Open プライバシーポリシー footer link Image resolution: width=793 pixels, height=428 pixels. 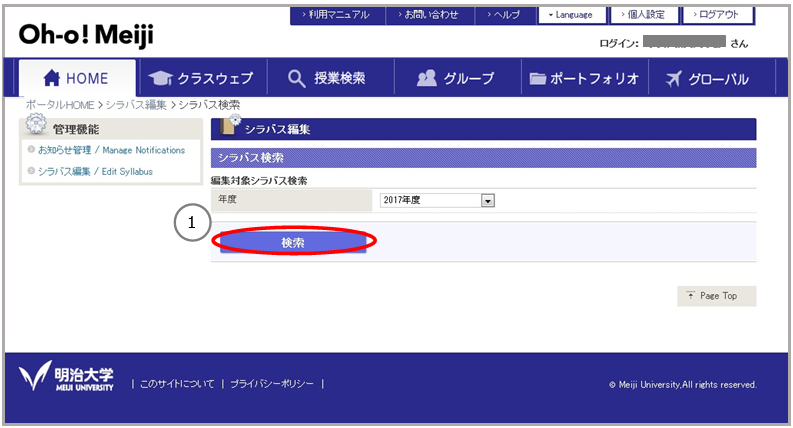[x=272, y=384]
